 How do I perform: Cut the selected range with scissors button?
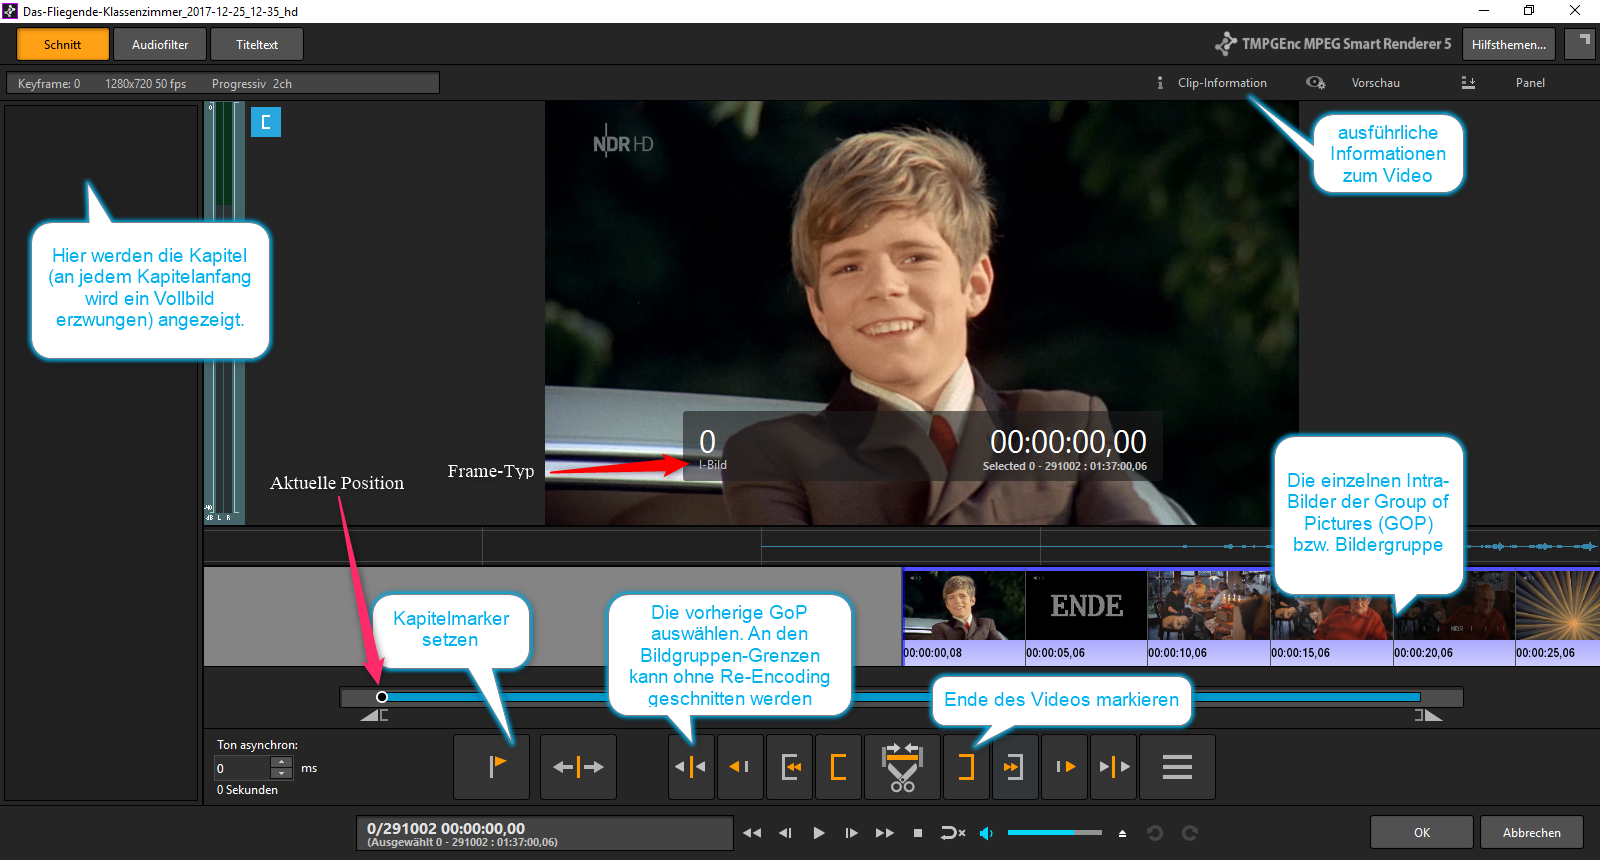point(902,767)
